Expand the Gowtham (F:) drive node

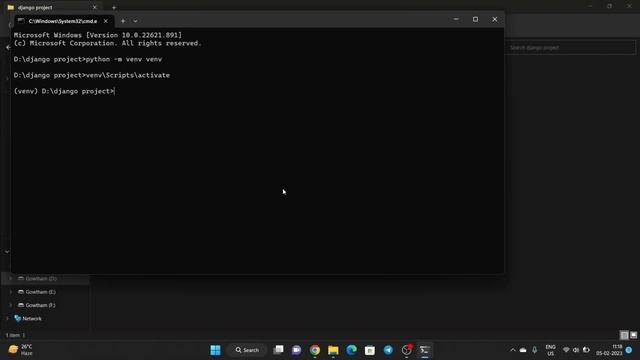(11, 305)
